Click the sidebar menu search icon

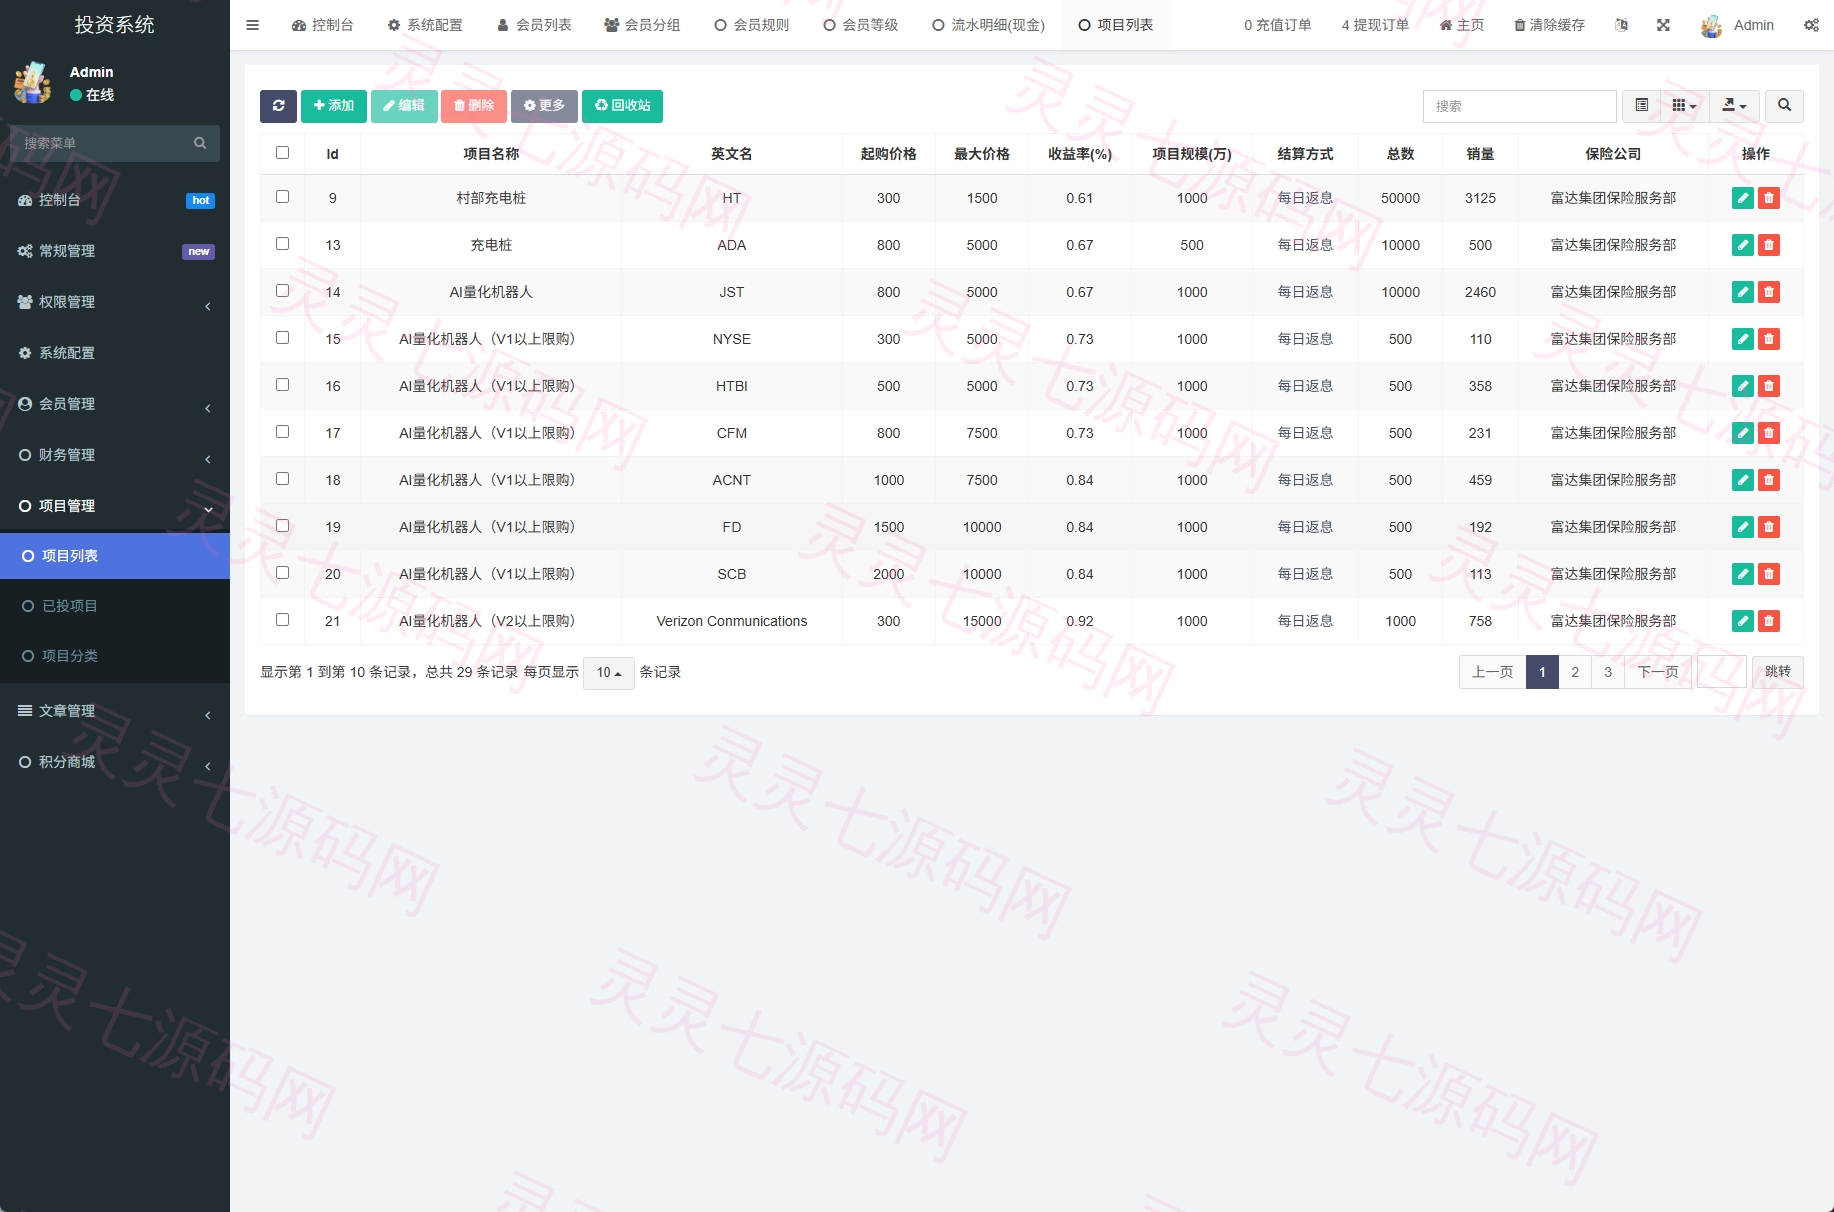coord(200,143)
